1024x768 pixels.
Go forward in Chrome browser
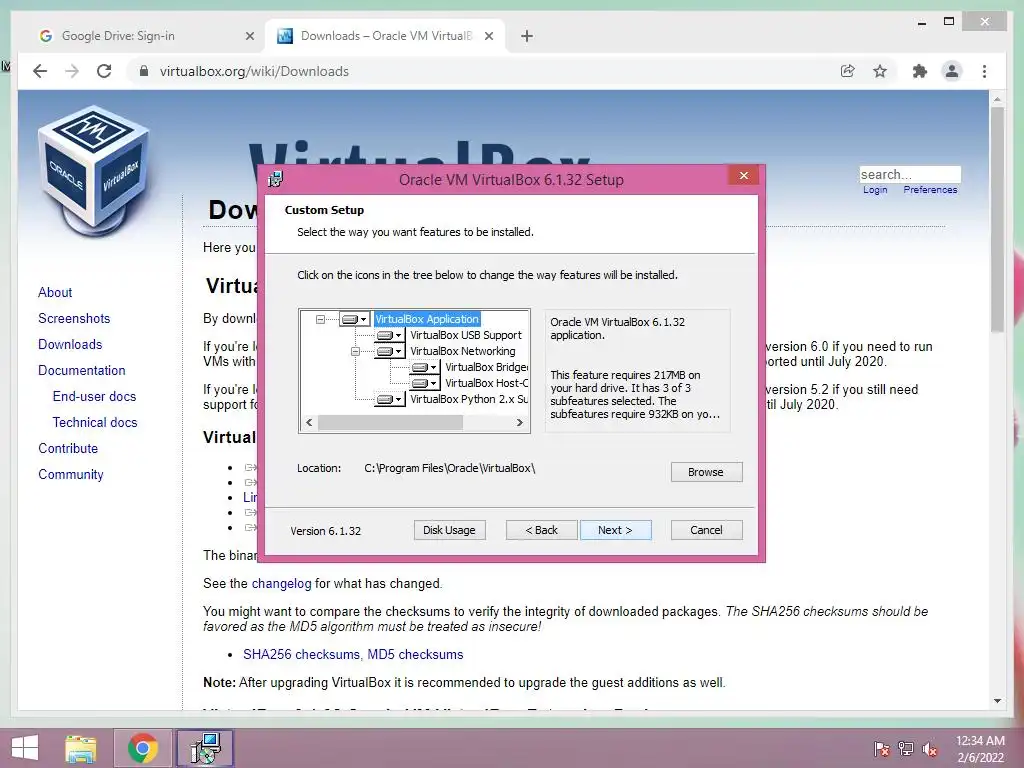point(72,71)
